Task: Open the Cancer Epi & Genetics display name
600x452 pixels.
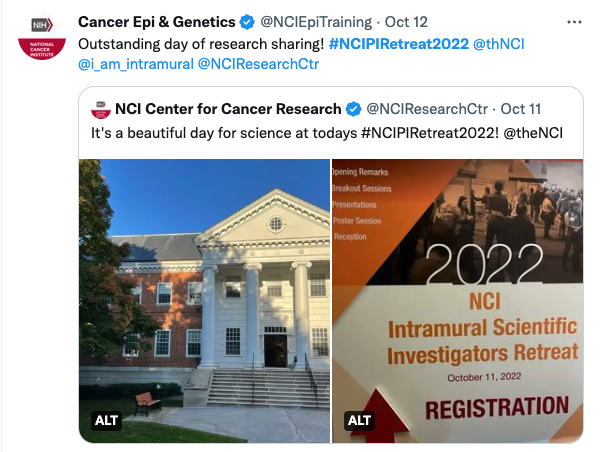Action: [x=157, y=22]
